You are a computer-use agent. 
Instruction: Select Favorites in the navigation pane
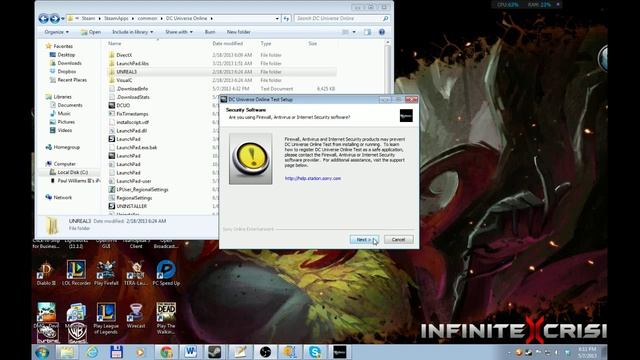tap(63, 46)
